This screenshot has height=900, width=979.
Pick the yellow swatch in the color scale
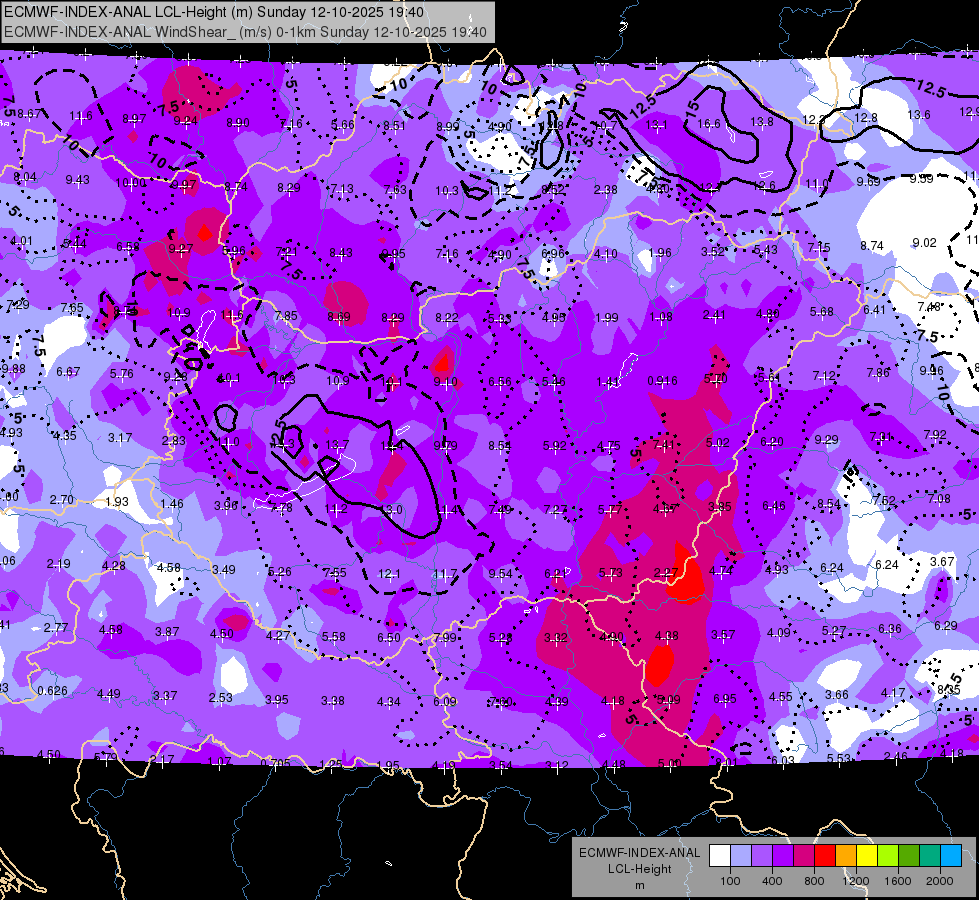[867, 855]
